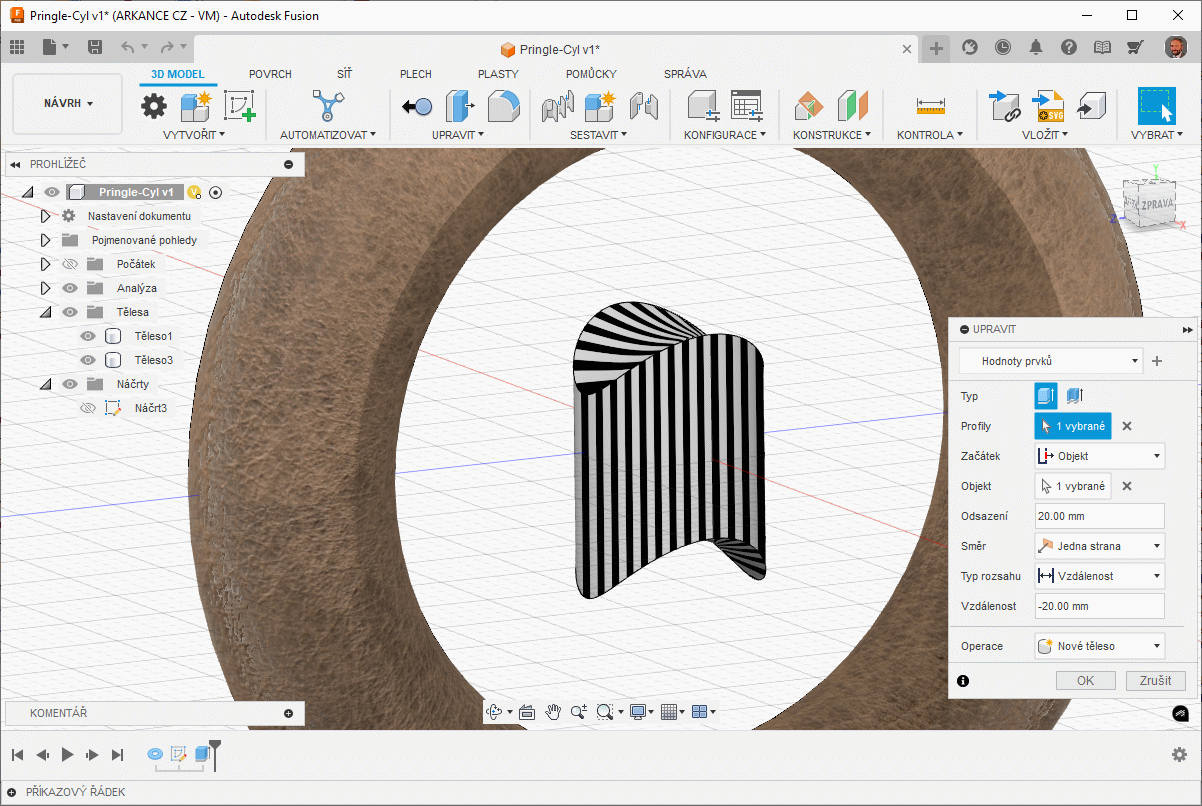This screenshot has width=1202, height=806.
Task: Switch to the SÍŤ tab
Action: (x=344, y=74)
